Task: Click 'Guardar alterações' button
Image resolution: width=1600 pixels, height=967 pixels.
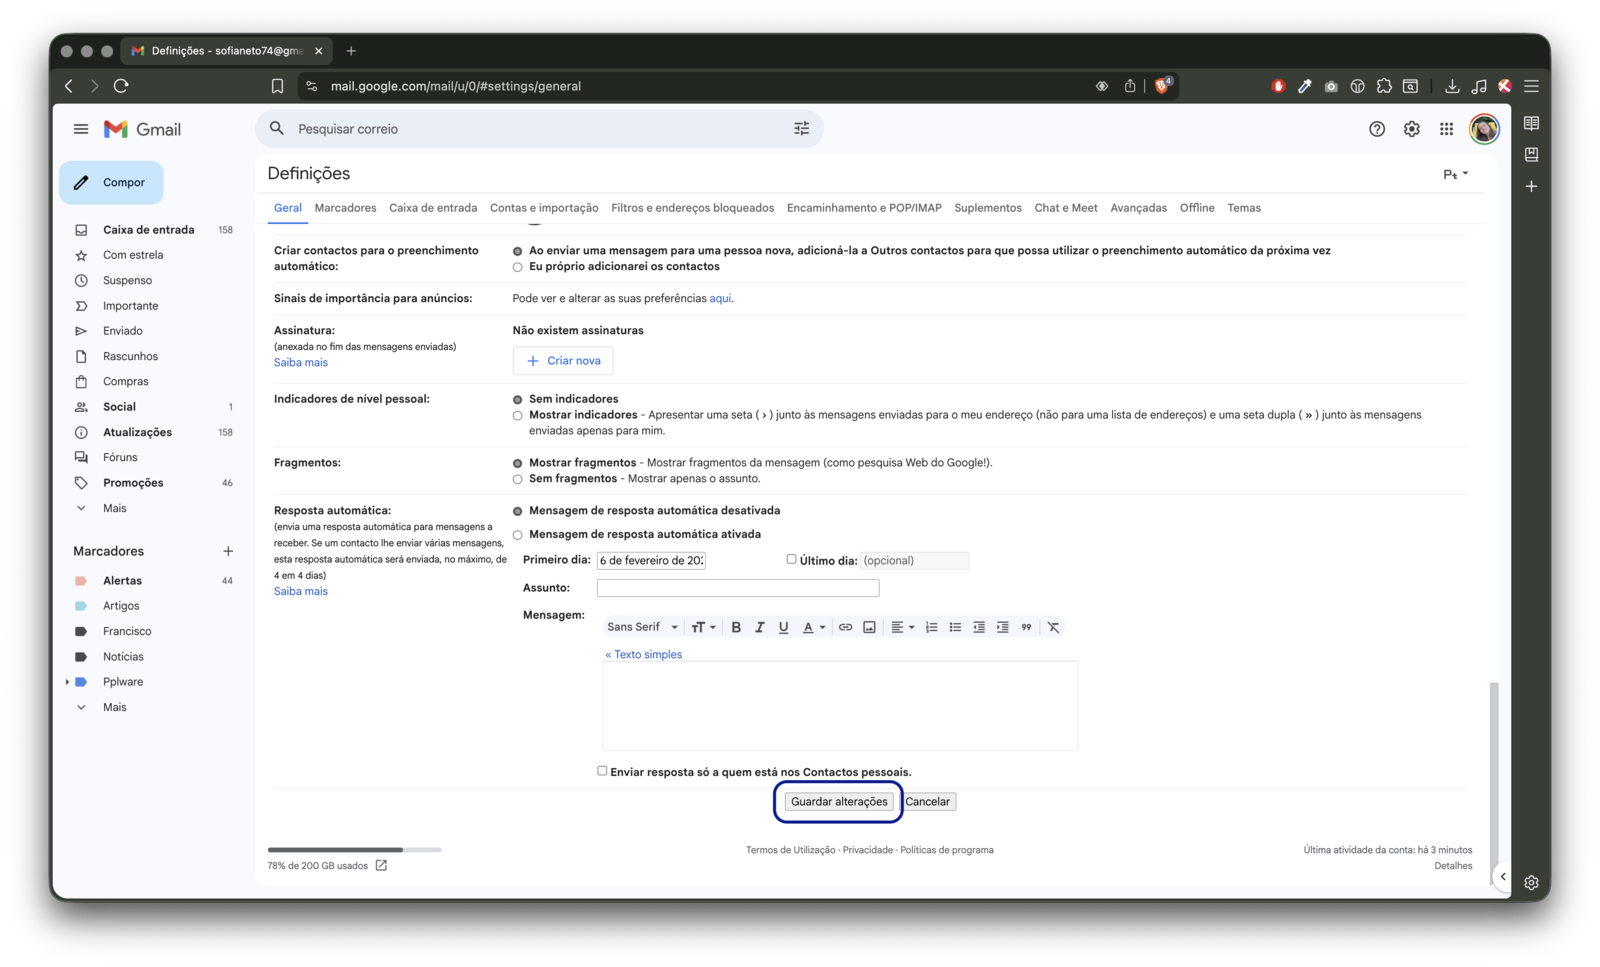Action: (x=838, y=802)
